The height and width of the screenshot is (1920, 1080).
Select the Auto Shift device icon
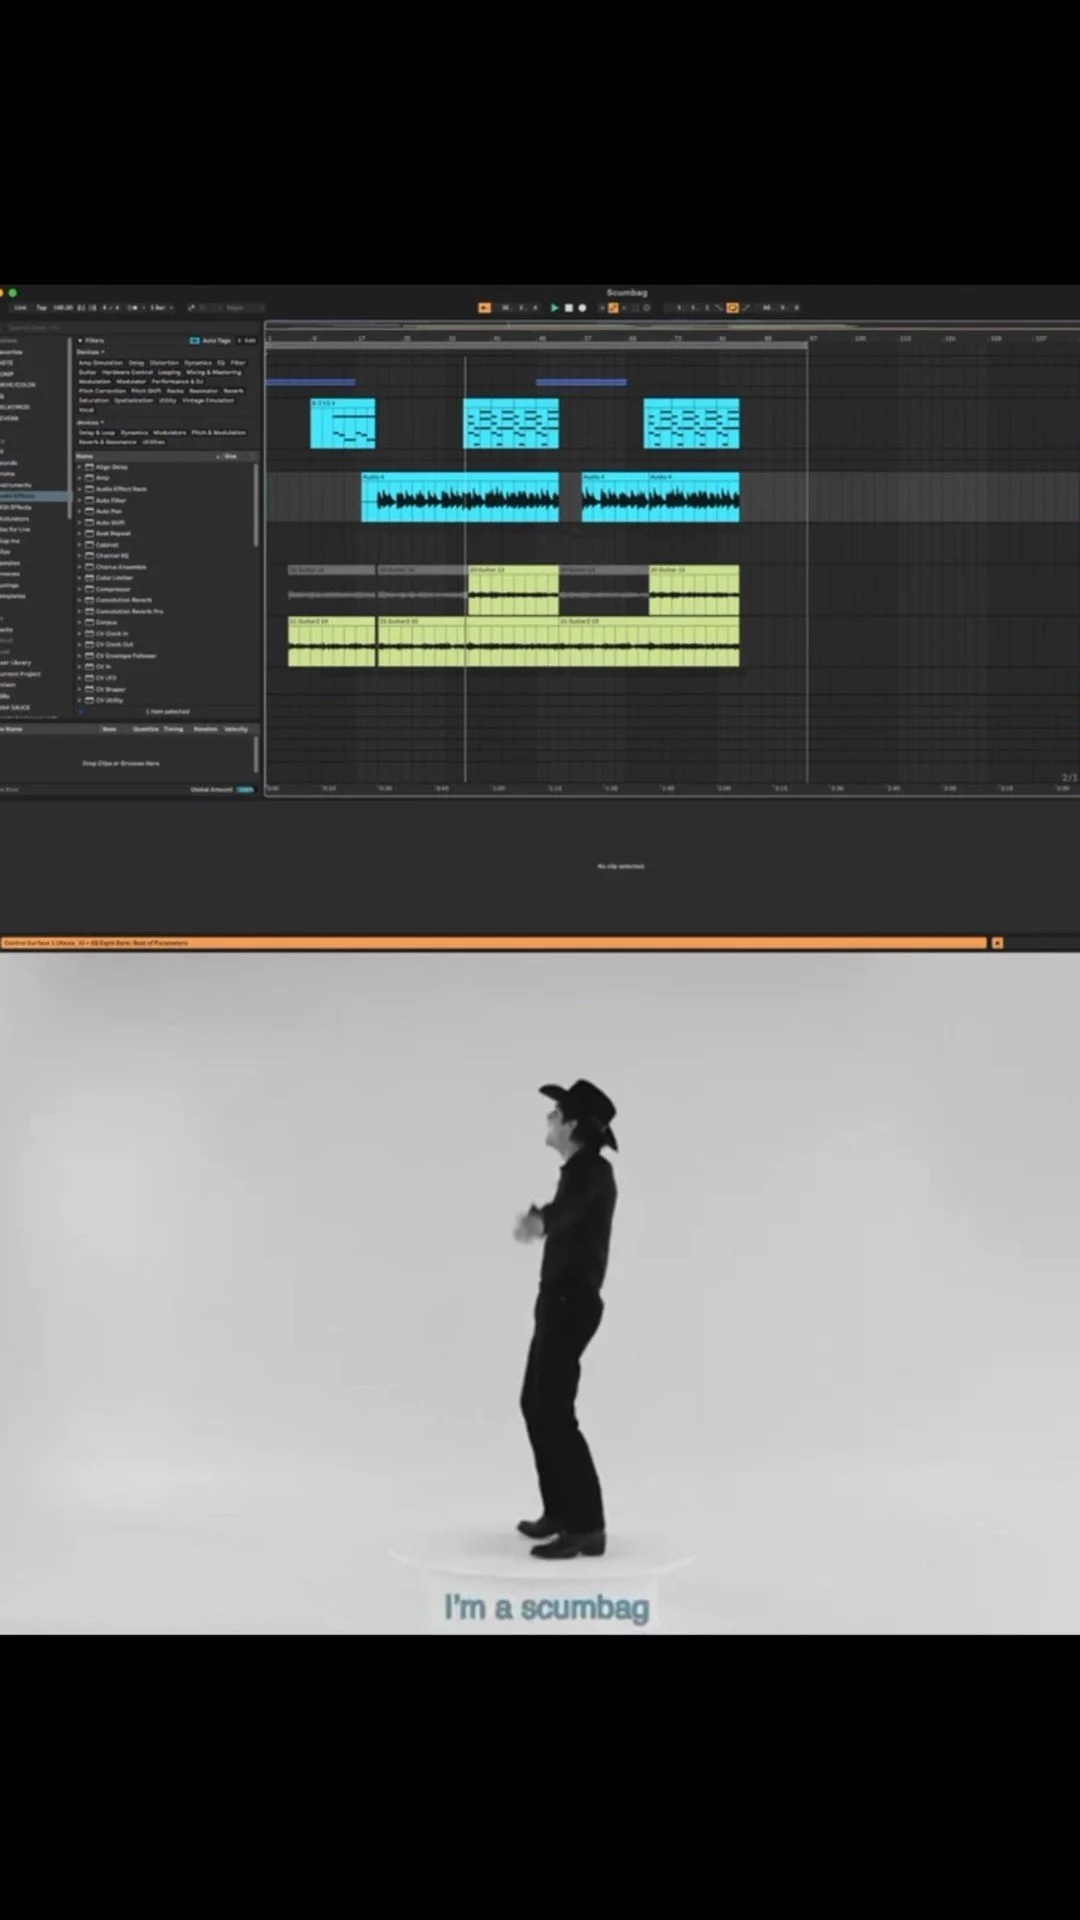(89, 522)
